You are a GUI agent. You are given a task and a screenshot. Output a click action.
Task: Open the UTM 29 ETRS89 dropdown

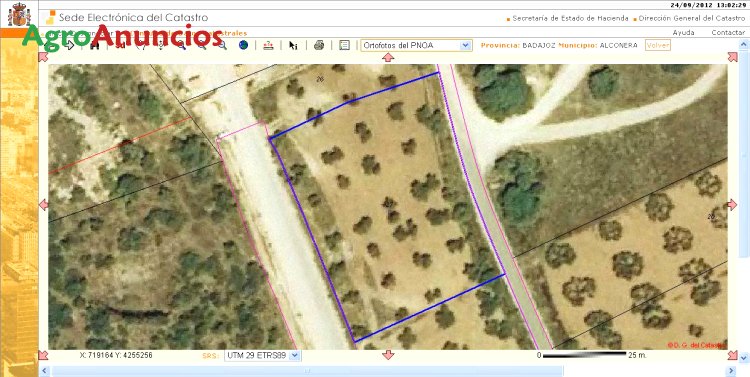pyautogui.click(x=263, y=355)
